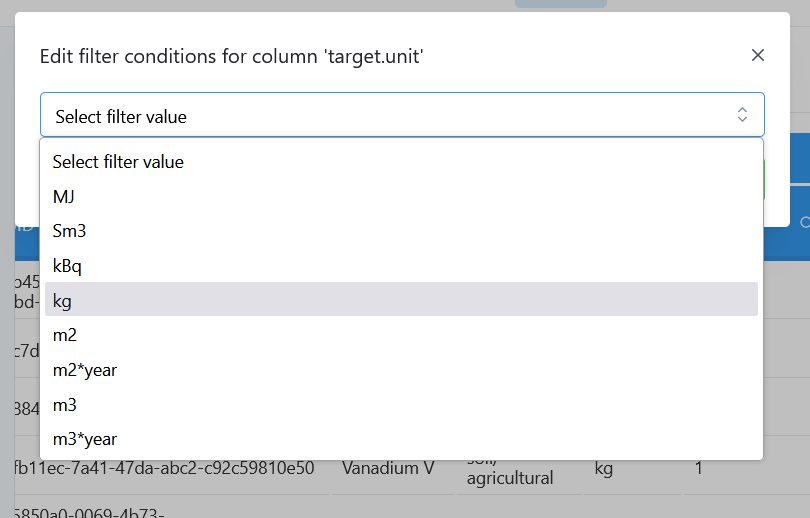Pick the m3*year option
Viewport: 810px width, 518px height.
pyautogui.click(x=401, y=439)
